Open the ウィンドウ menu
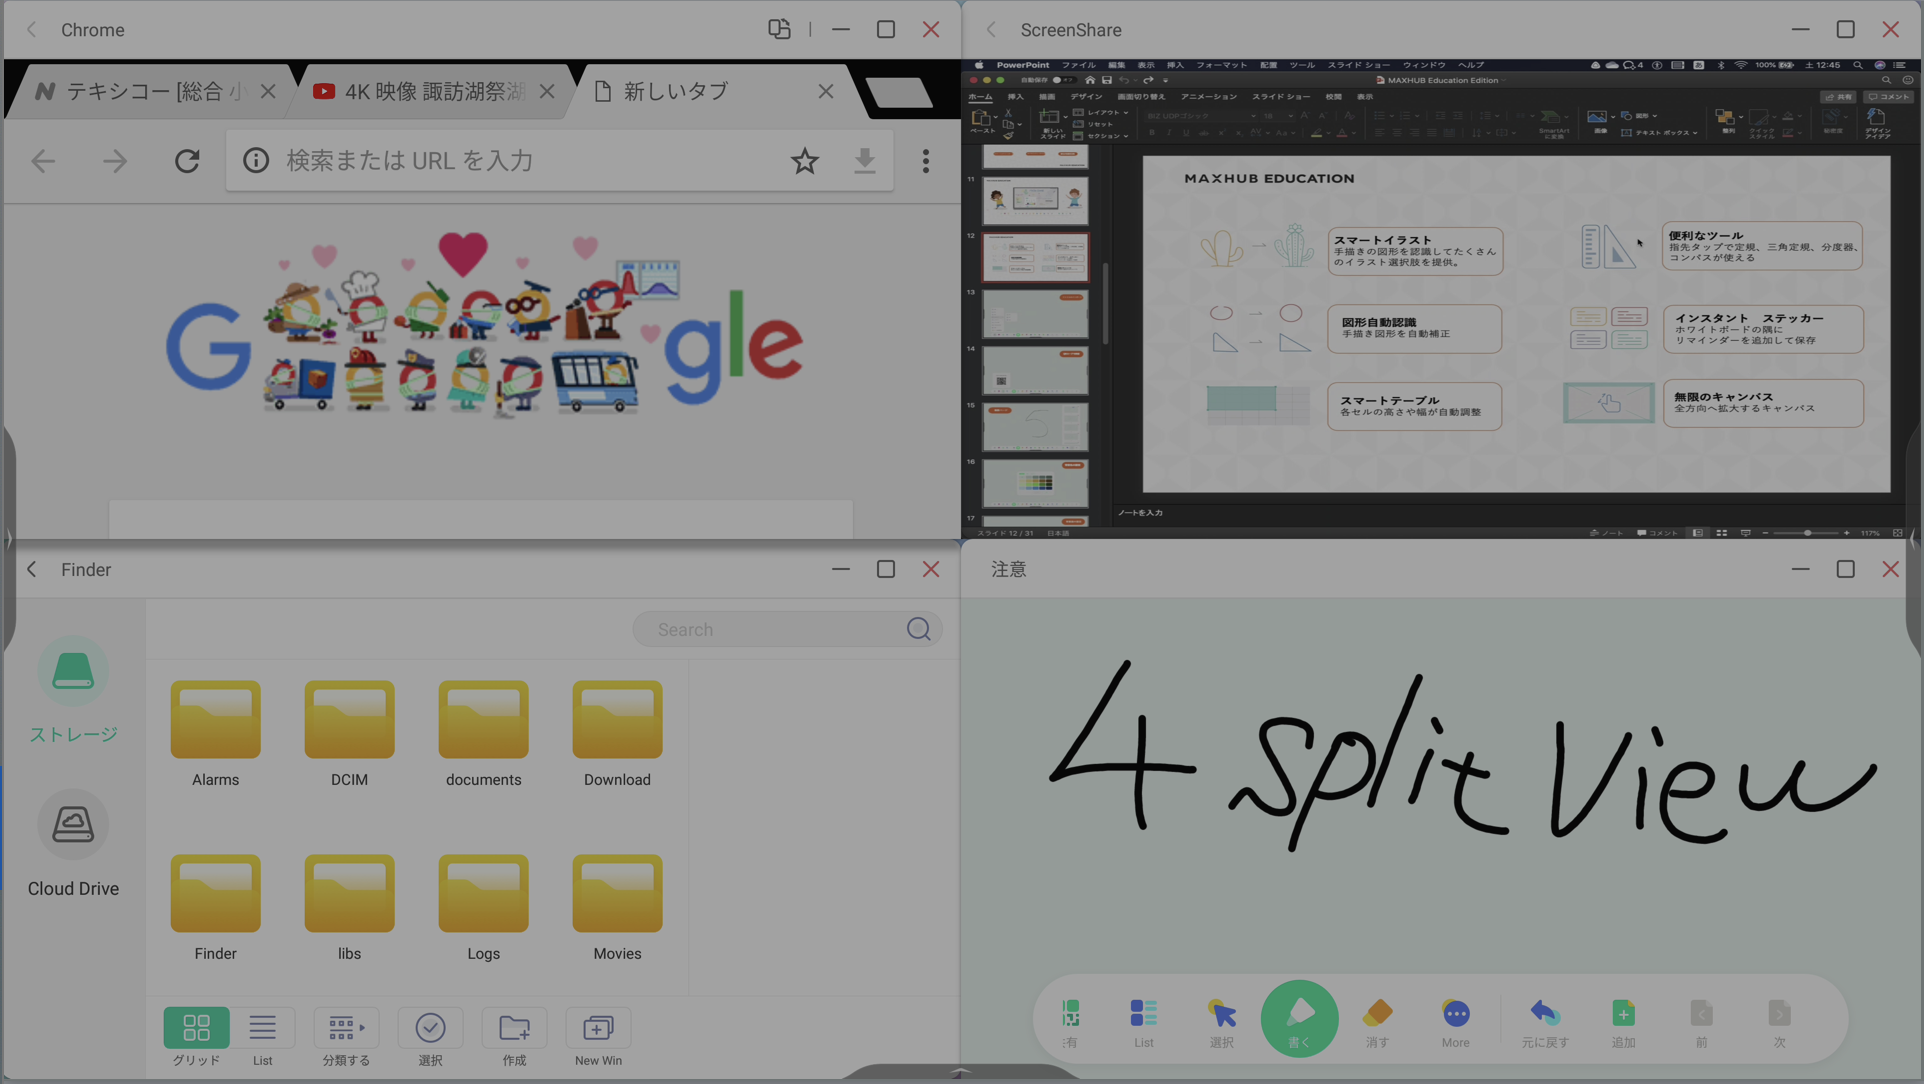The height and width of the screenshot is (1084, 1924). click(1423, 65)
